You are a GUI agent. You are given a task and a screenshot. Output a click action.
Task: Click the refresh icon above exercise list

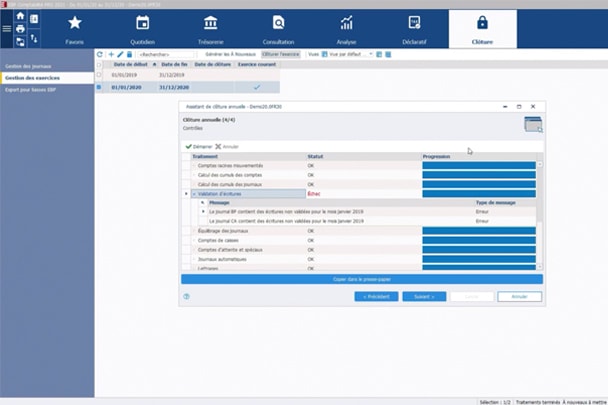(x=100, y=54)
